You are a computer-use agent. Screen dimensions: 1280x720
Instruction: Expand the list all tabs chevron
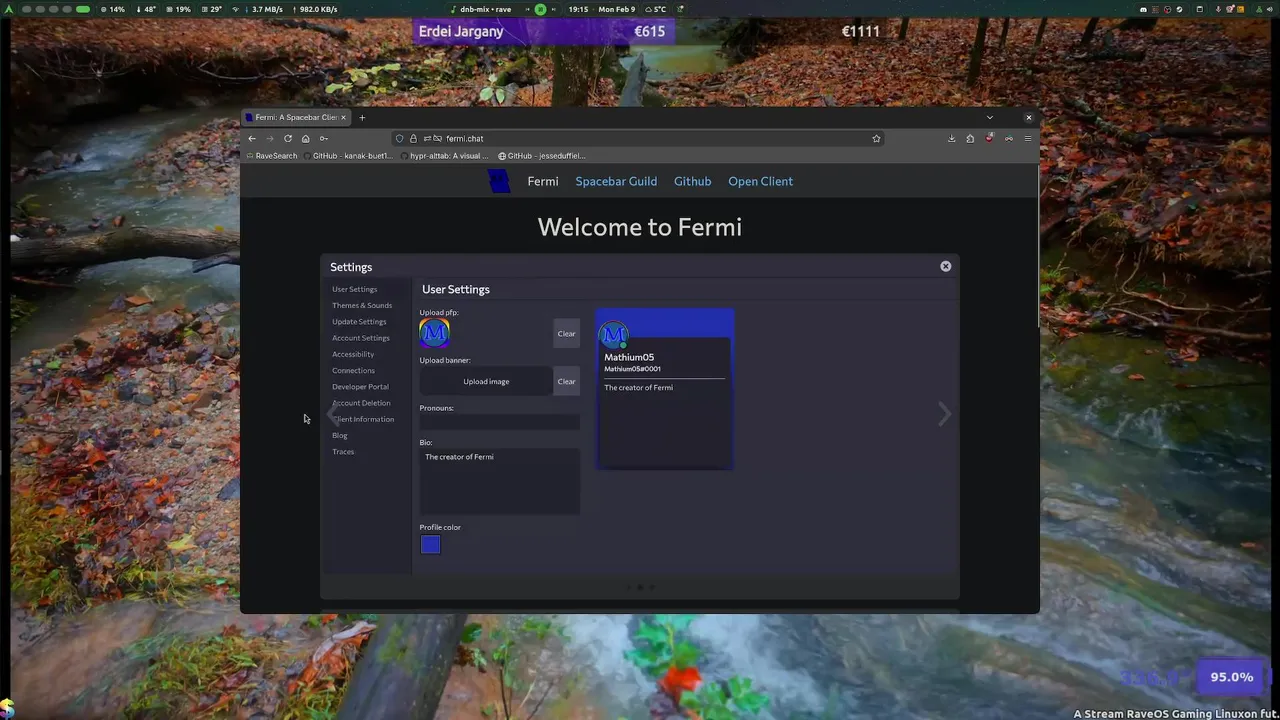pos(990,117)
